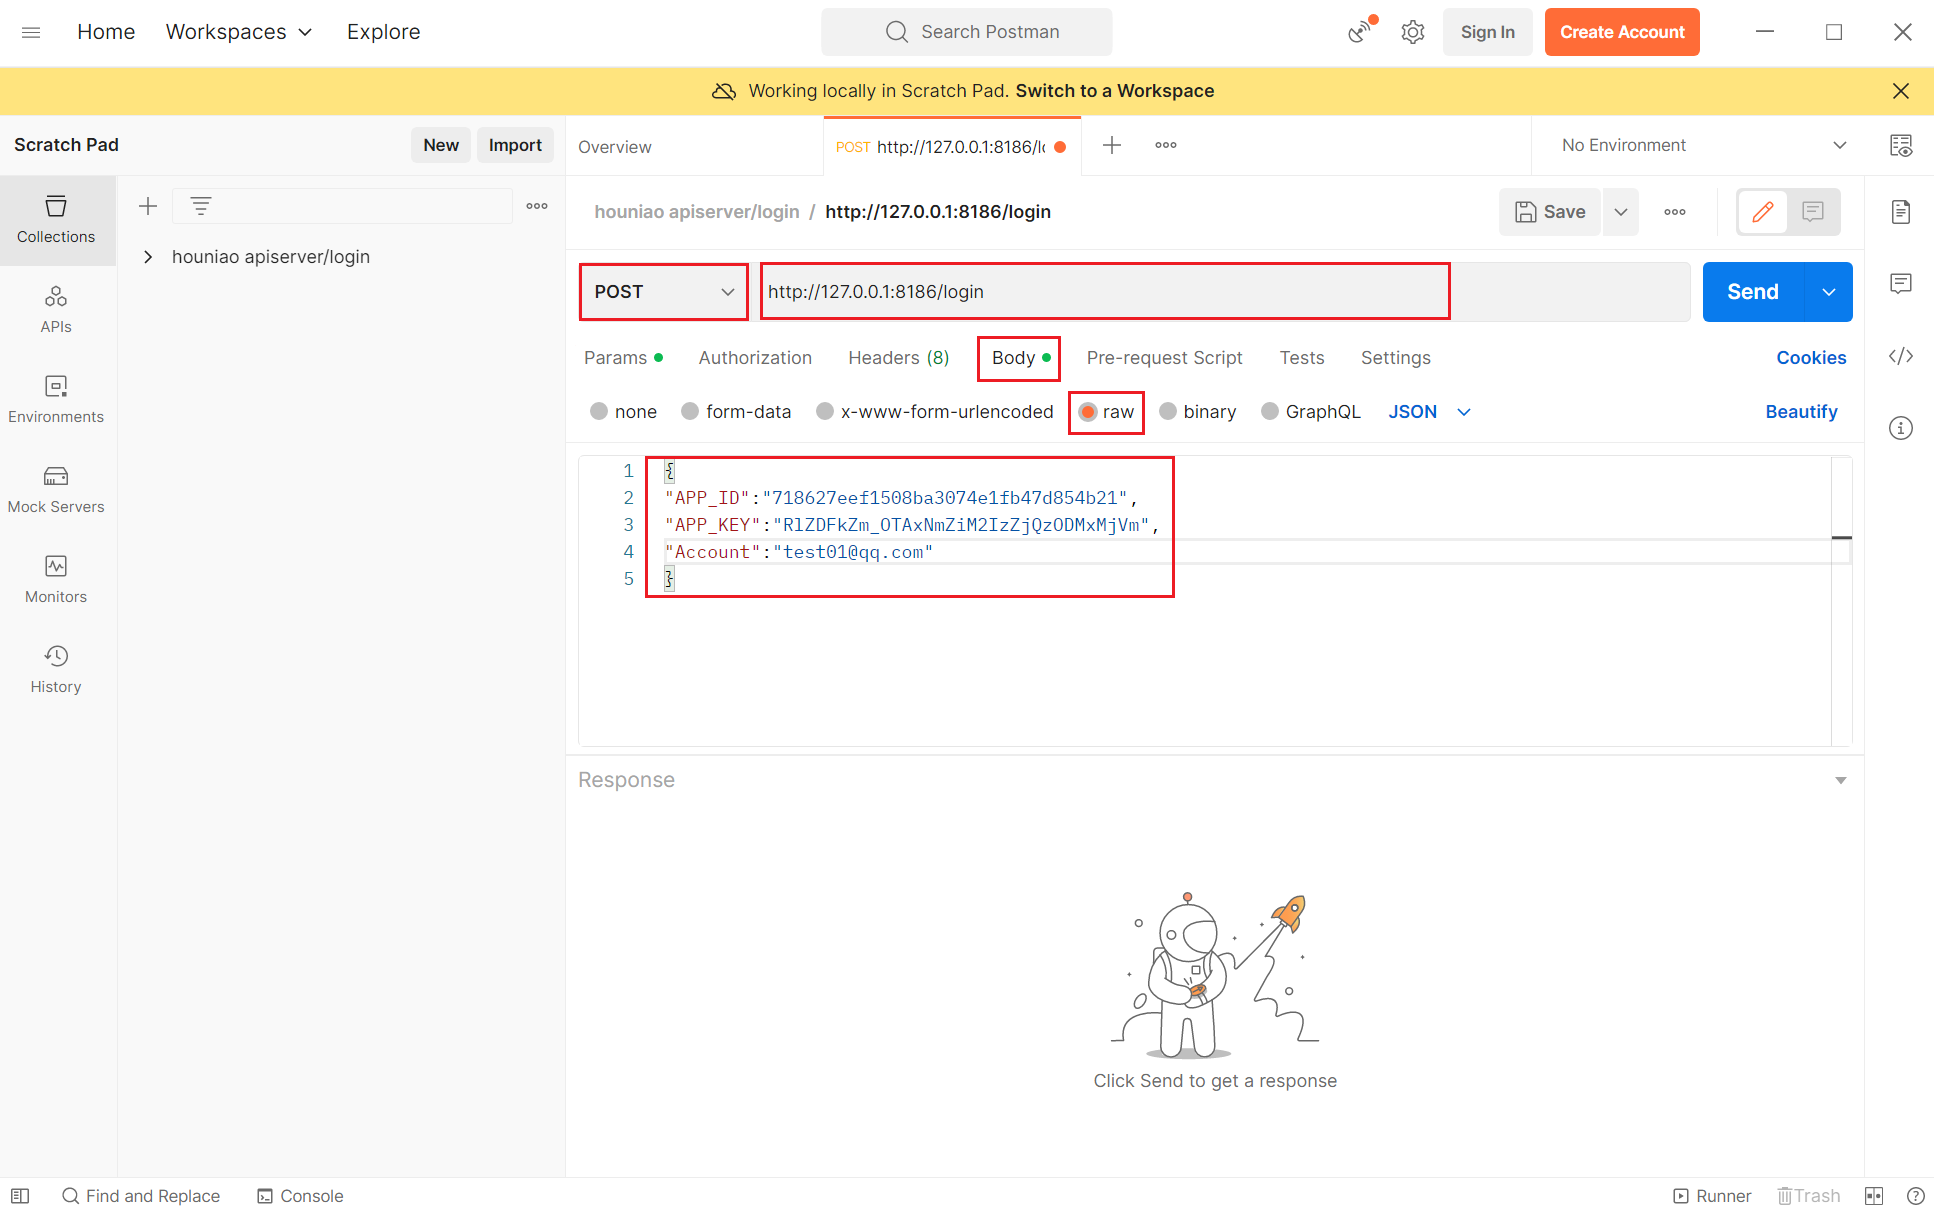
Task: Open the Cookies link
Action: (x=1811, y=358)
